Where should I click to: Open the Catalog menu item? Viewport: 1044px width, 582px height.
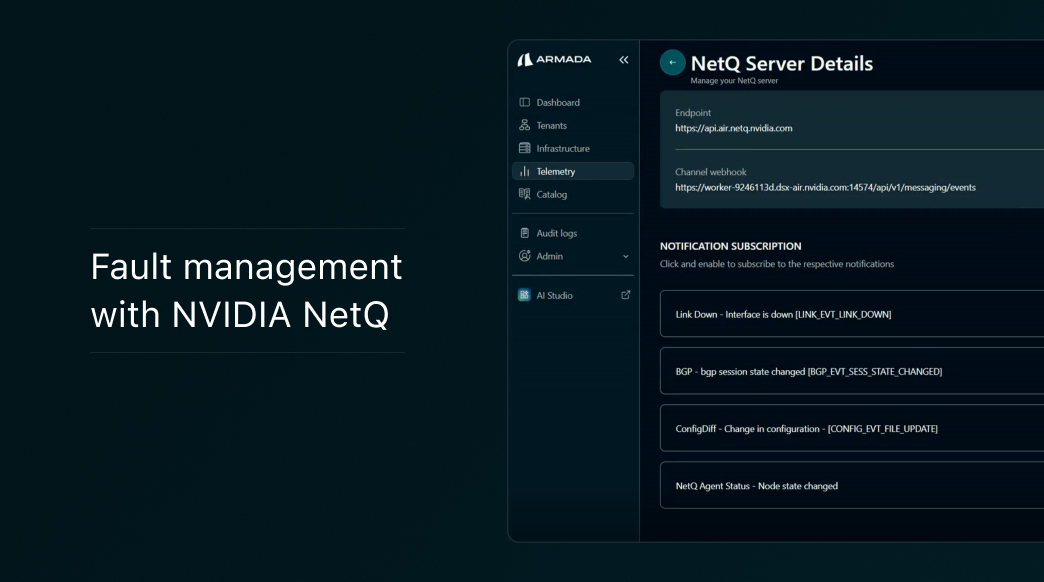coord(573,194)
